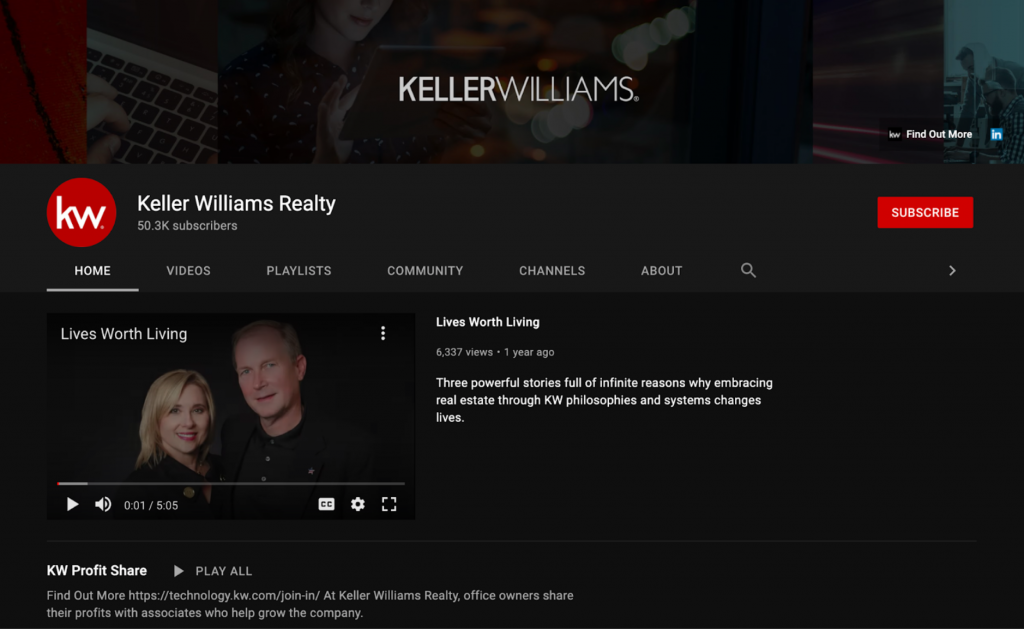
Task: Click the Three powerful stories description
Action: point(604,400)
